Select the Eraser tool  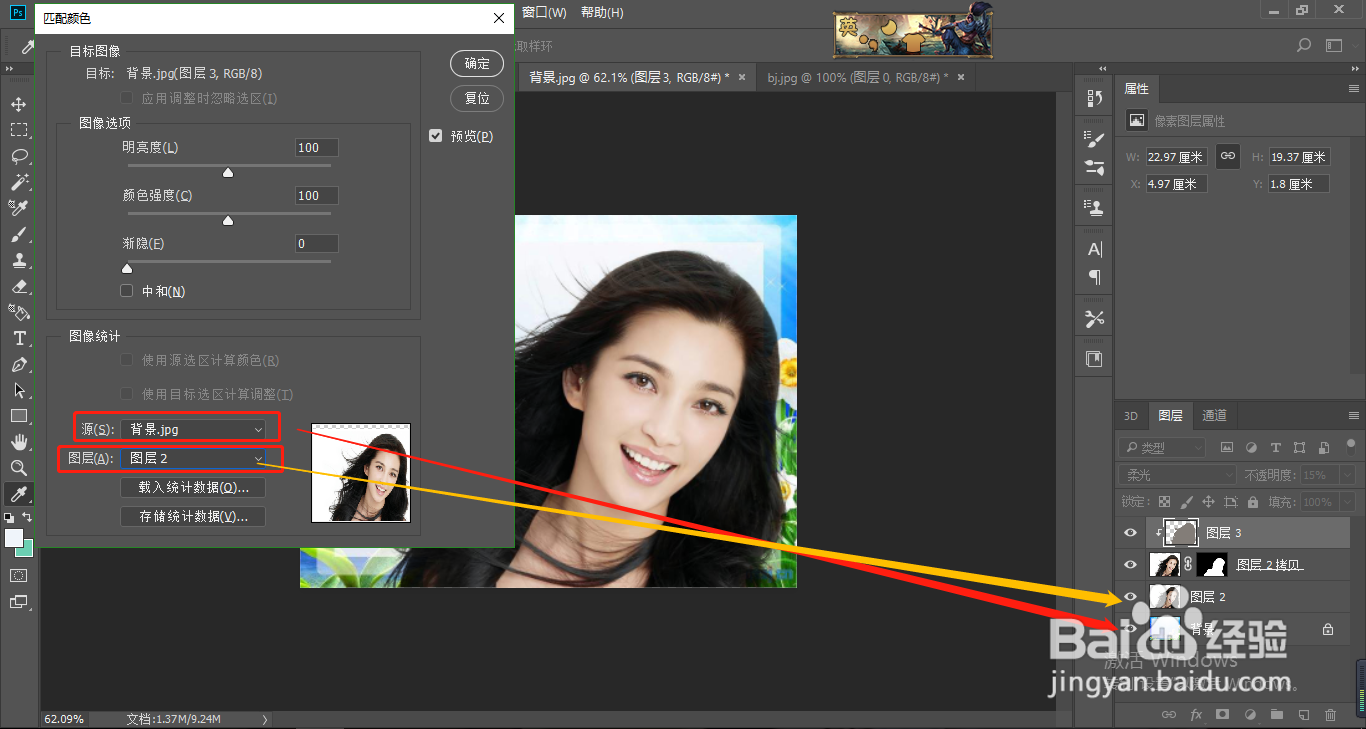point(19,286)
